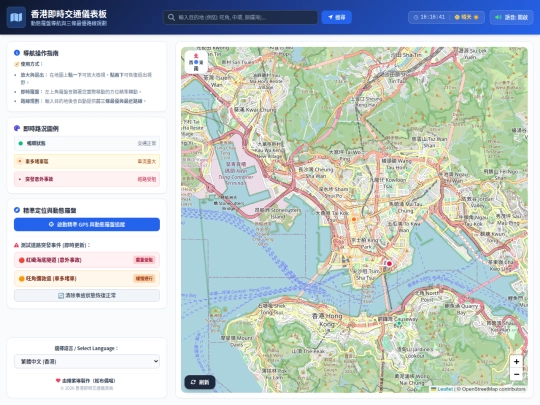
Task: Select the red accident legend row
Action: coord(87,179)
